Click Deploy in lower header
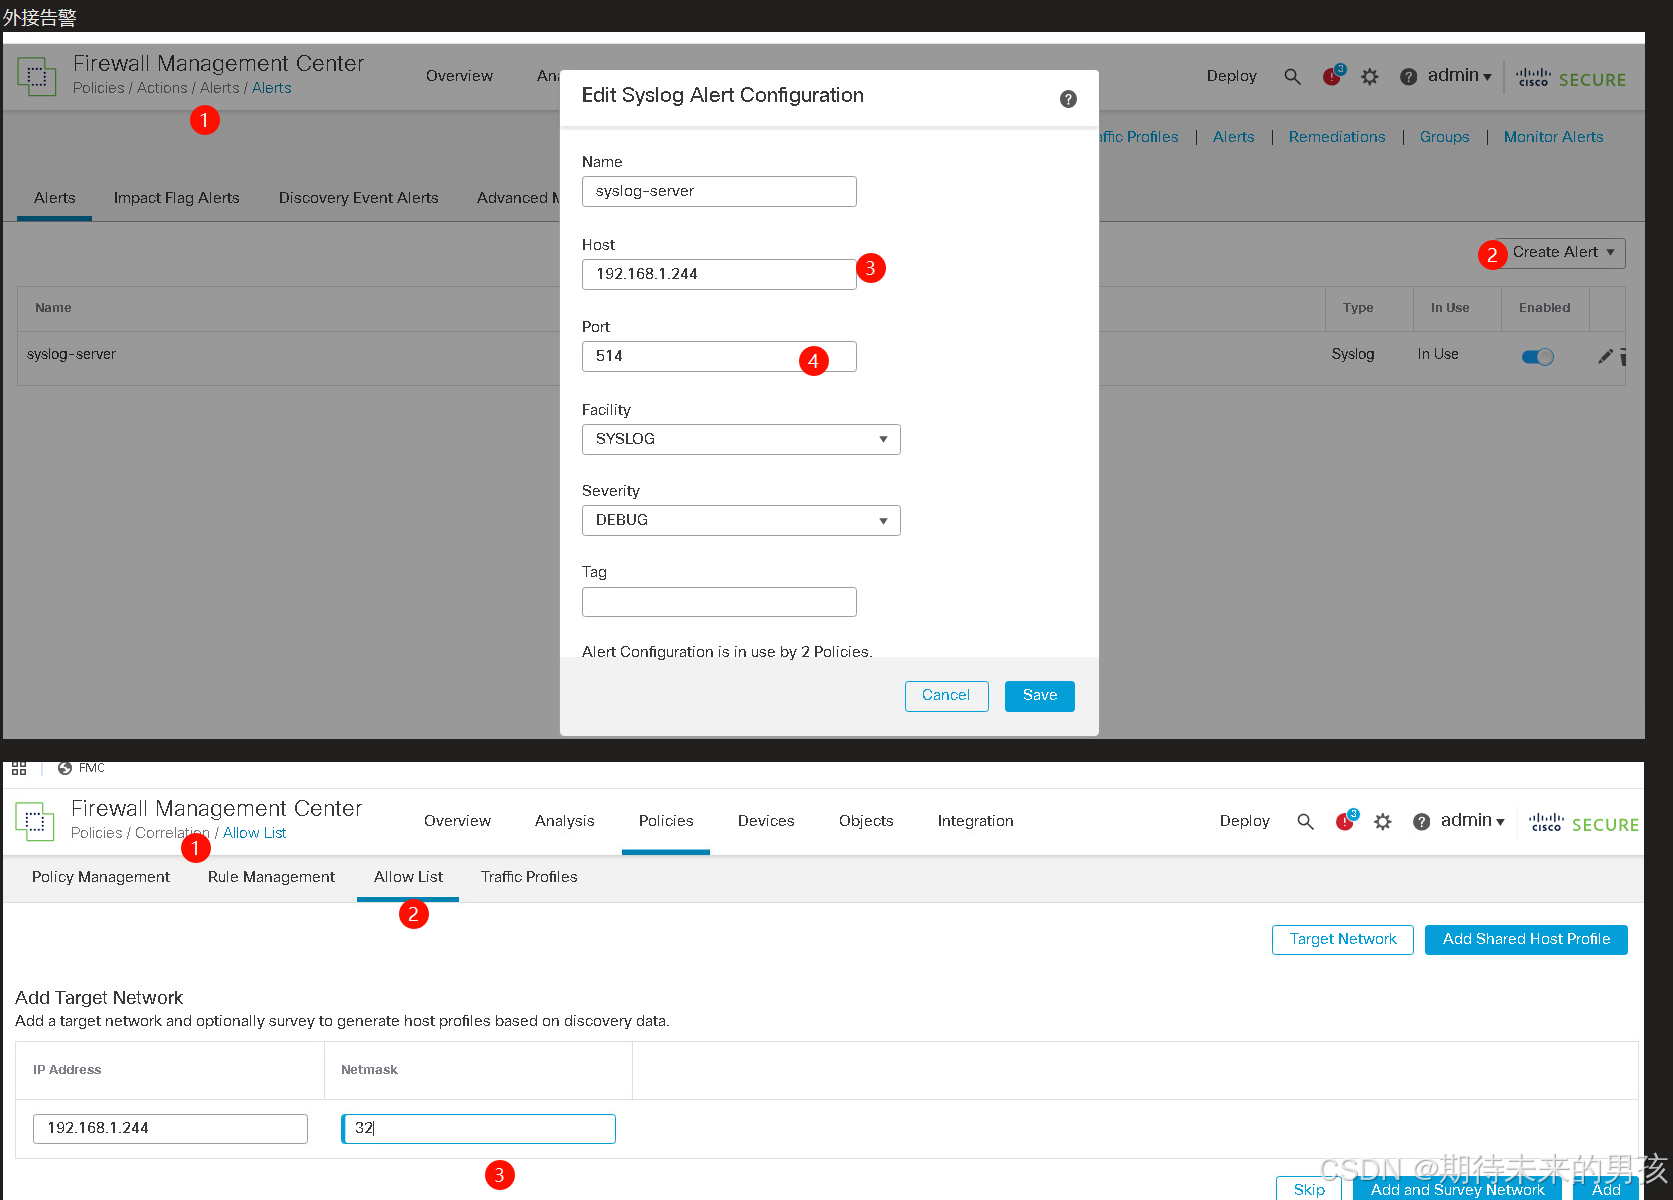 point(1244,821)
